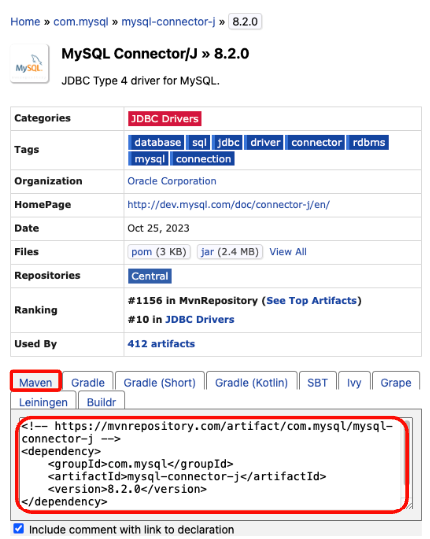Click the 'Used By' row label
The height and width of the screenshot is (539, 430).
coord(36,344)
